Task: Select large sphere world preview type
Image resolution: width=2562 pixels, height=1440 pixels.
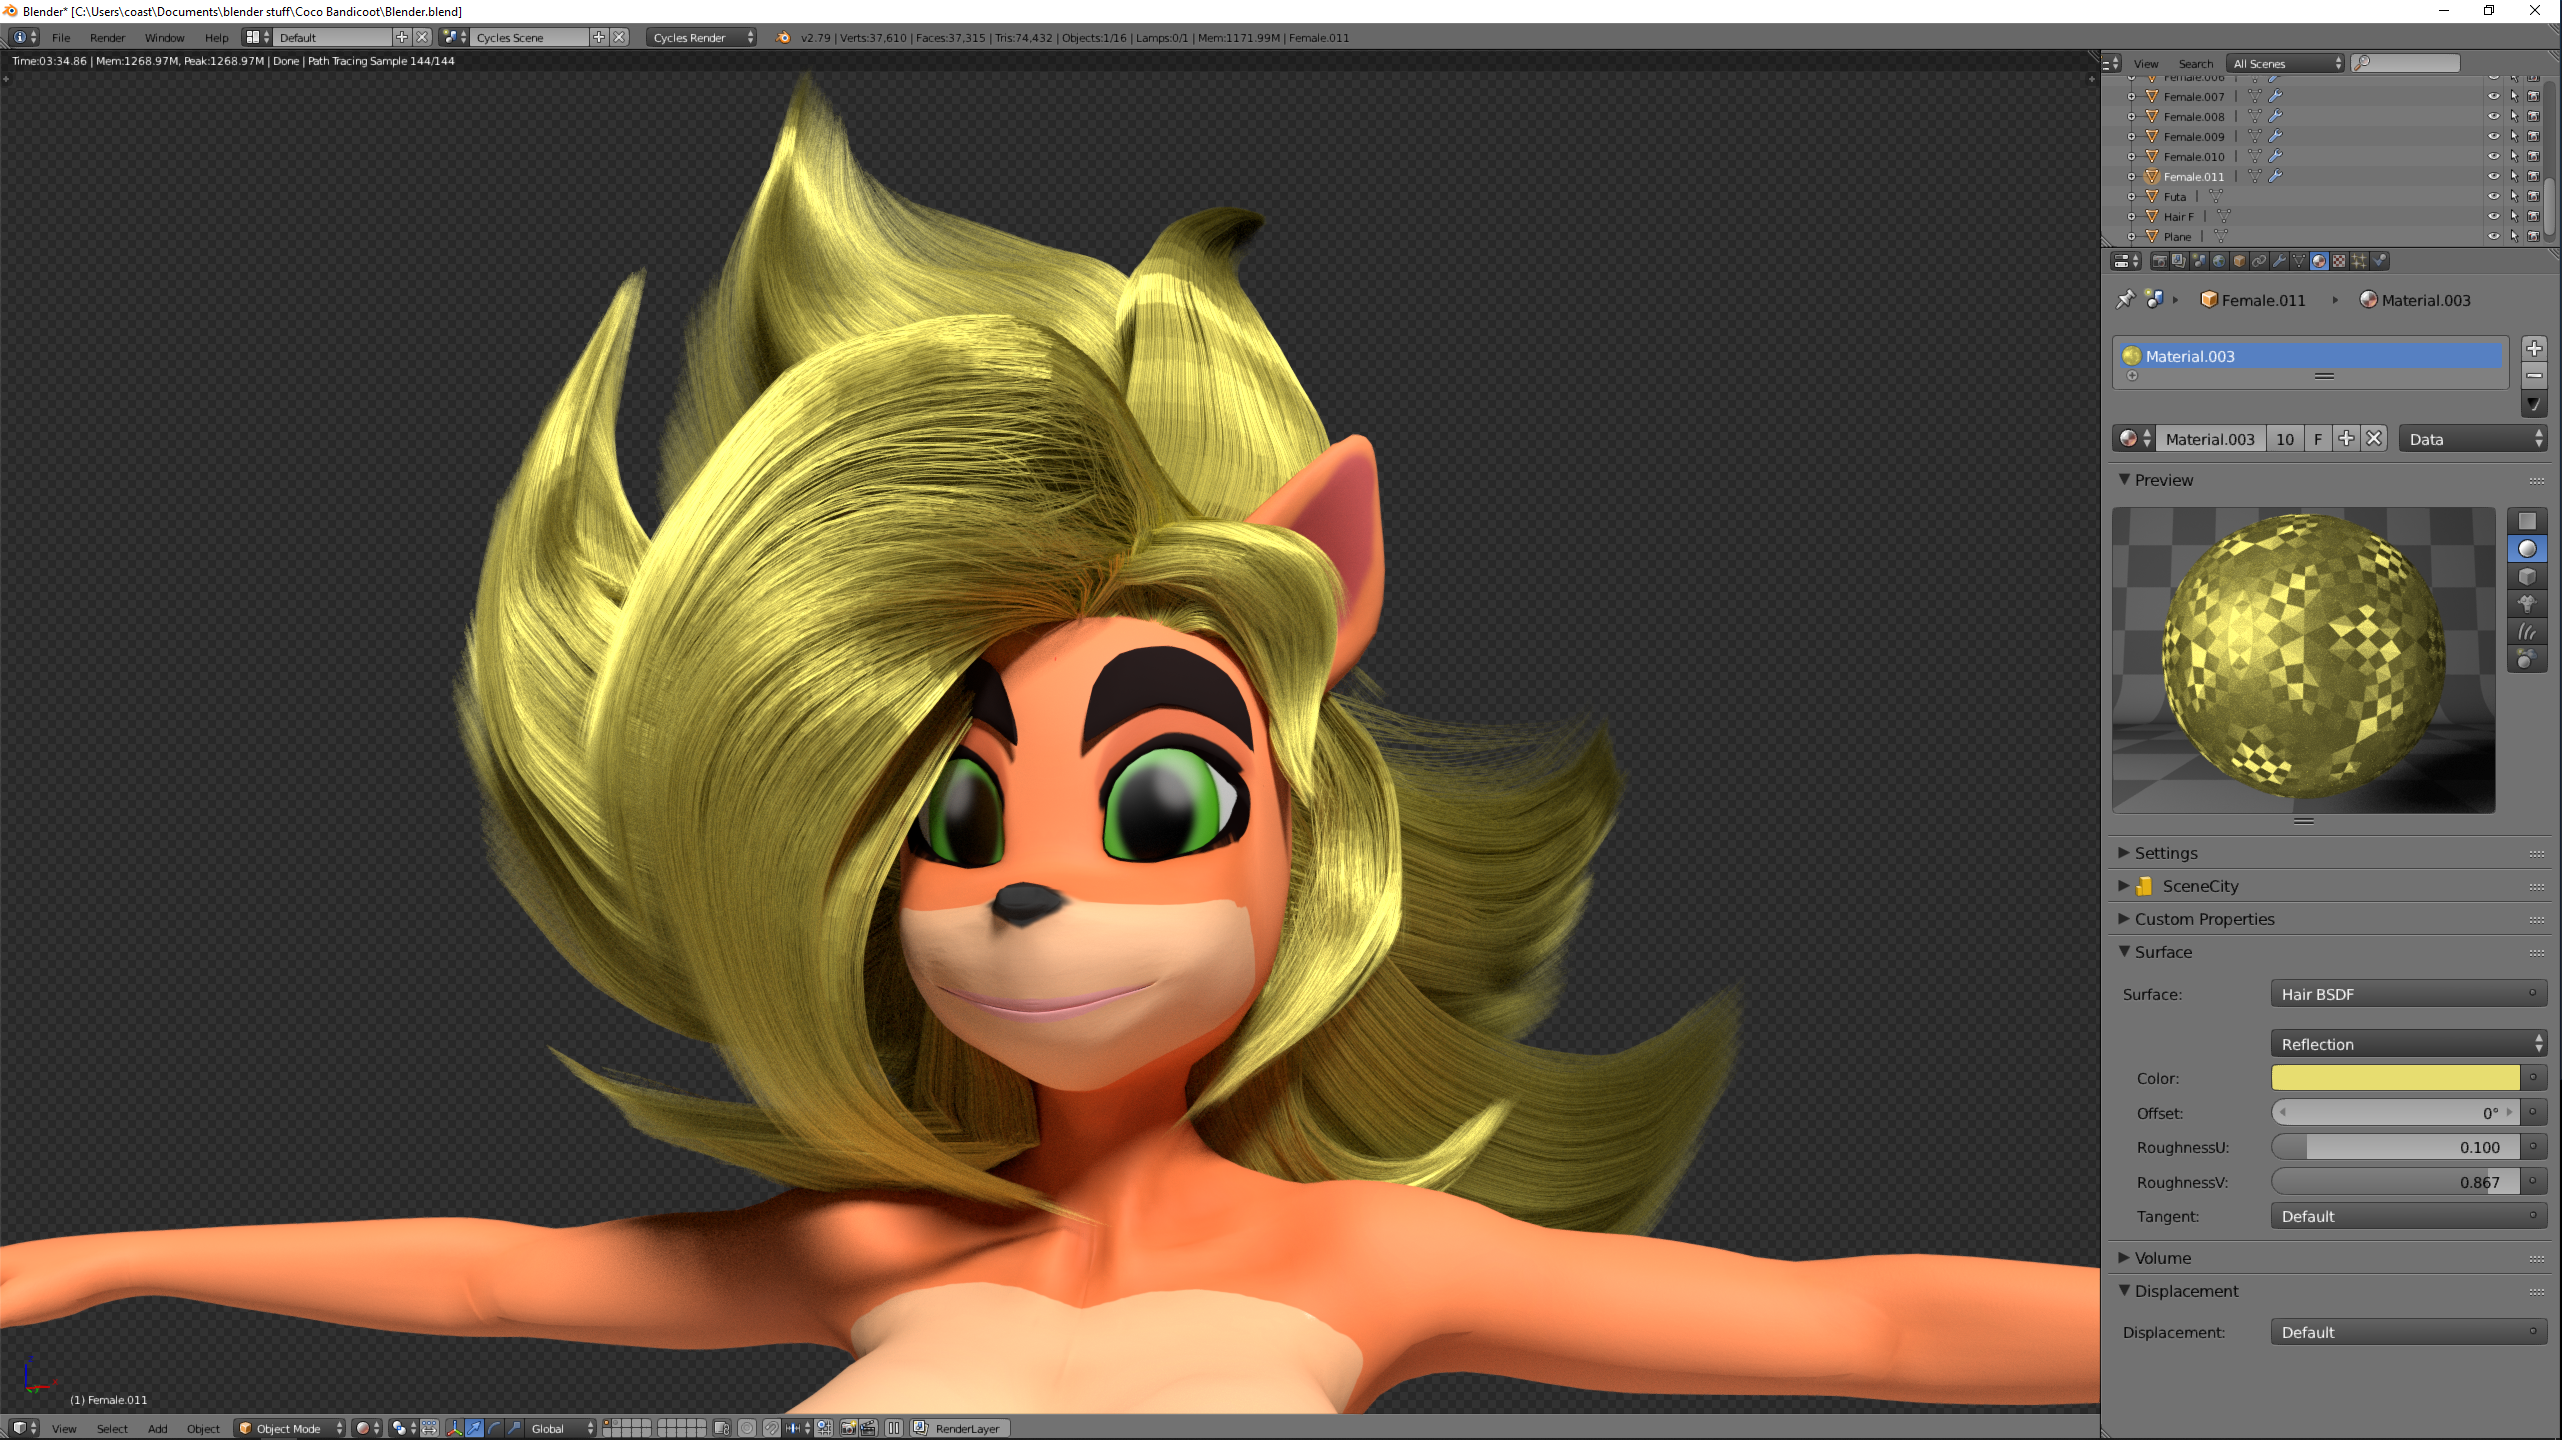Action: point(2527,659)
